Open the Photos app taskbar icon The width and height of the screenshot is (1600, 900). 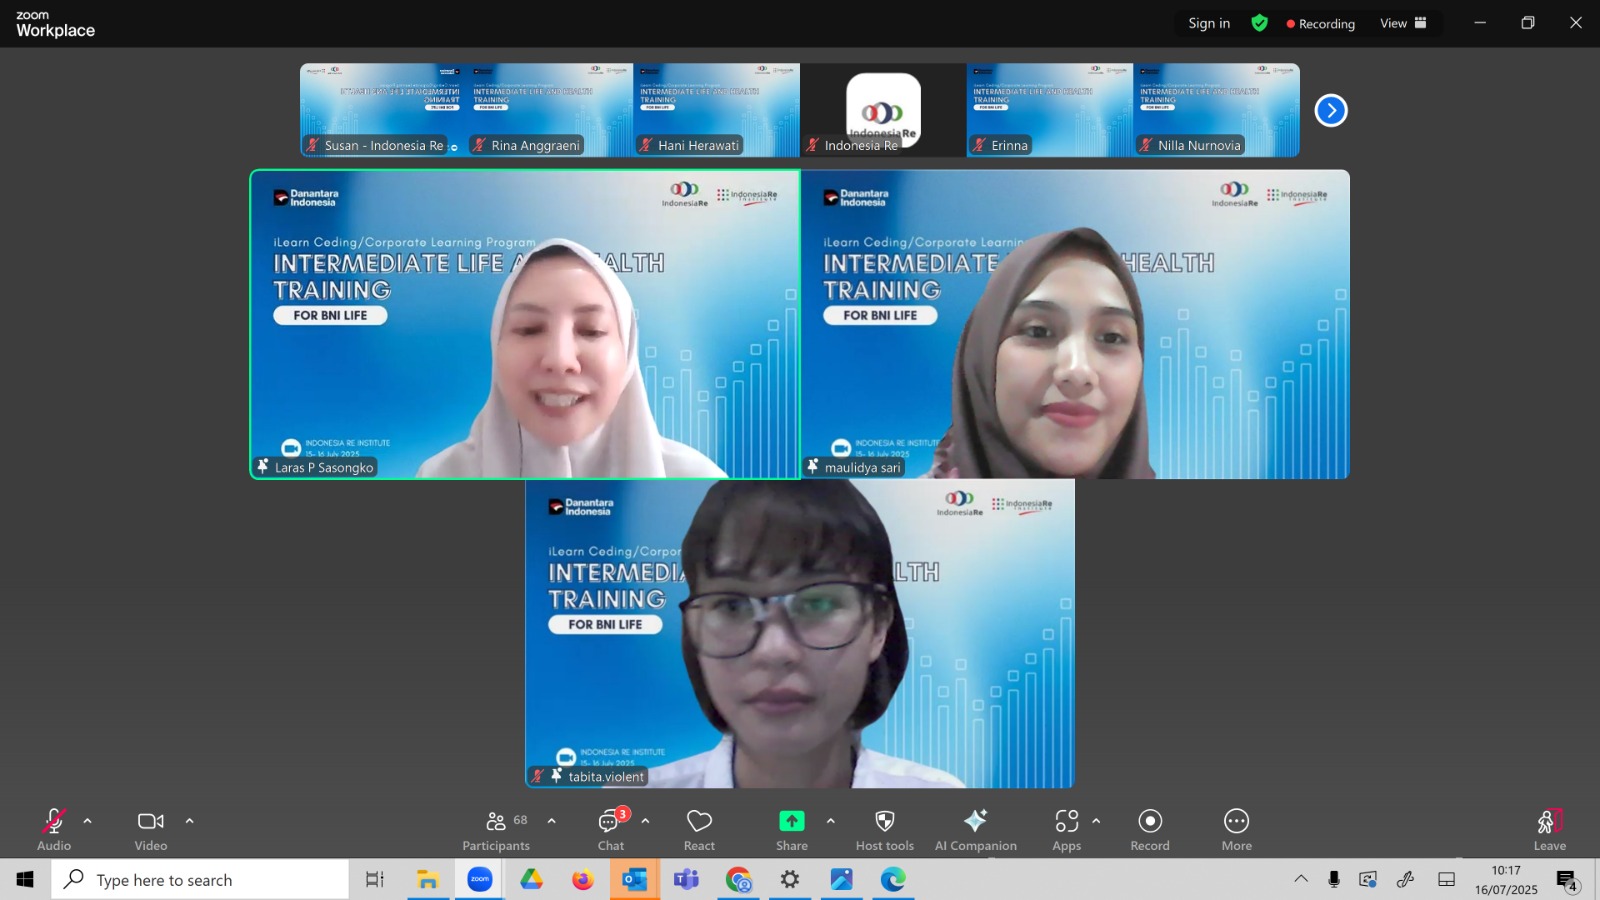pyautogui.click(x=842, y=880)
